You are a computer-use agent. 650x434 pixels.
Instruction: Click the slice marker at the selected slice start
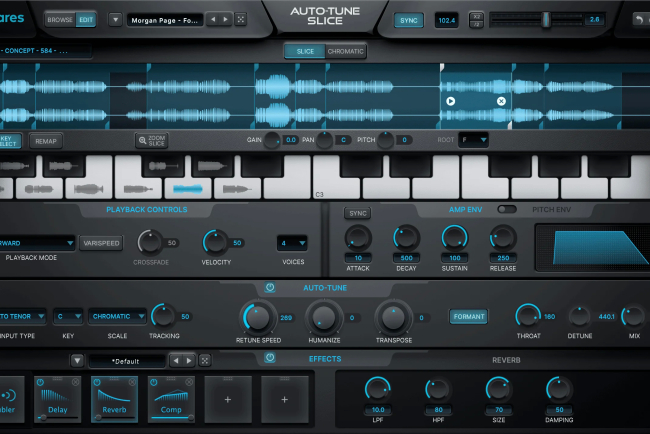[442, 67]
